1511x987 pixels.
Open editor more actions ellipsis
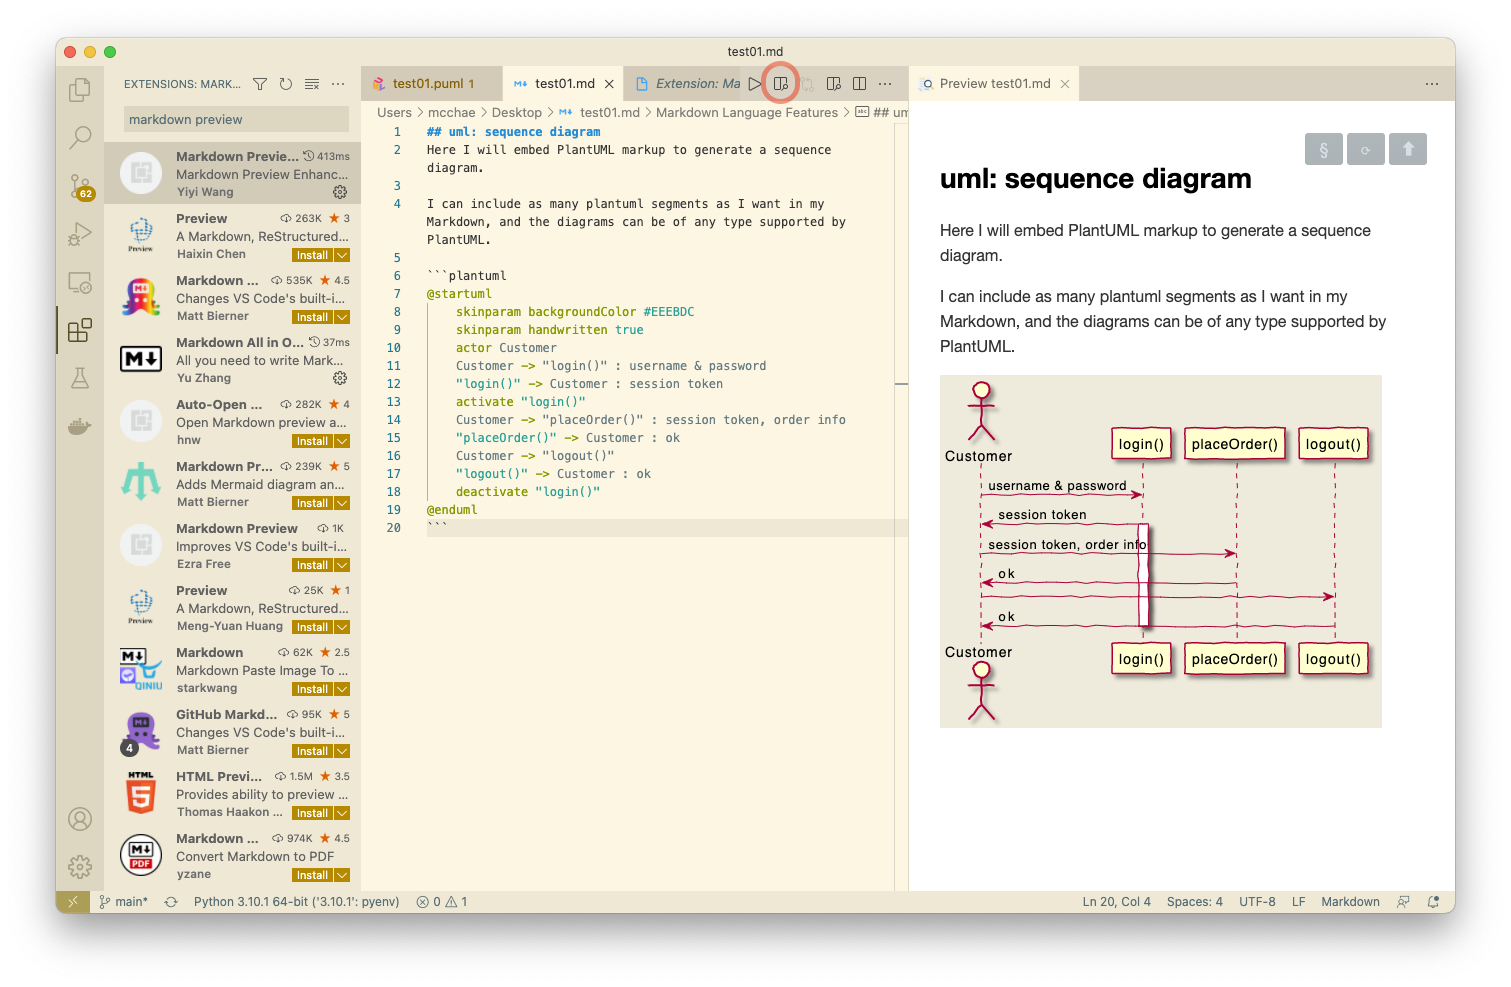[x=885, y=84]
